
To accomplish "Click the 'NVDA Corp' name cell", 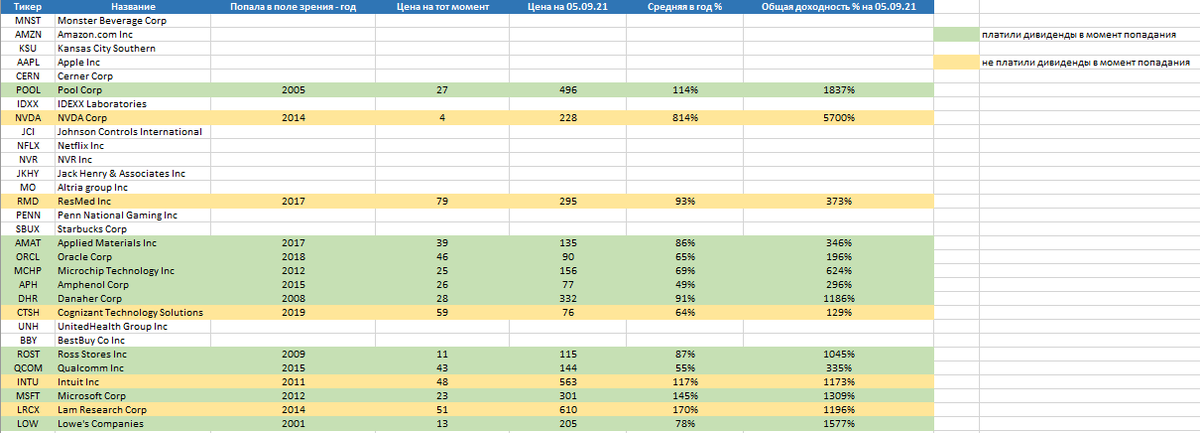I will 133,118.
